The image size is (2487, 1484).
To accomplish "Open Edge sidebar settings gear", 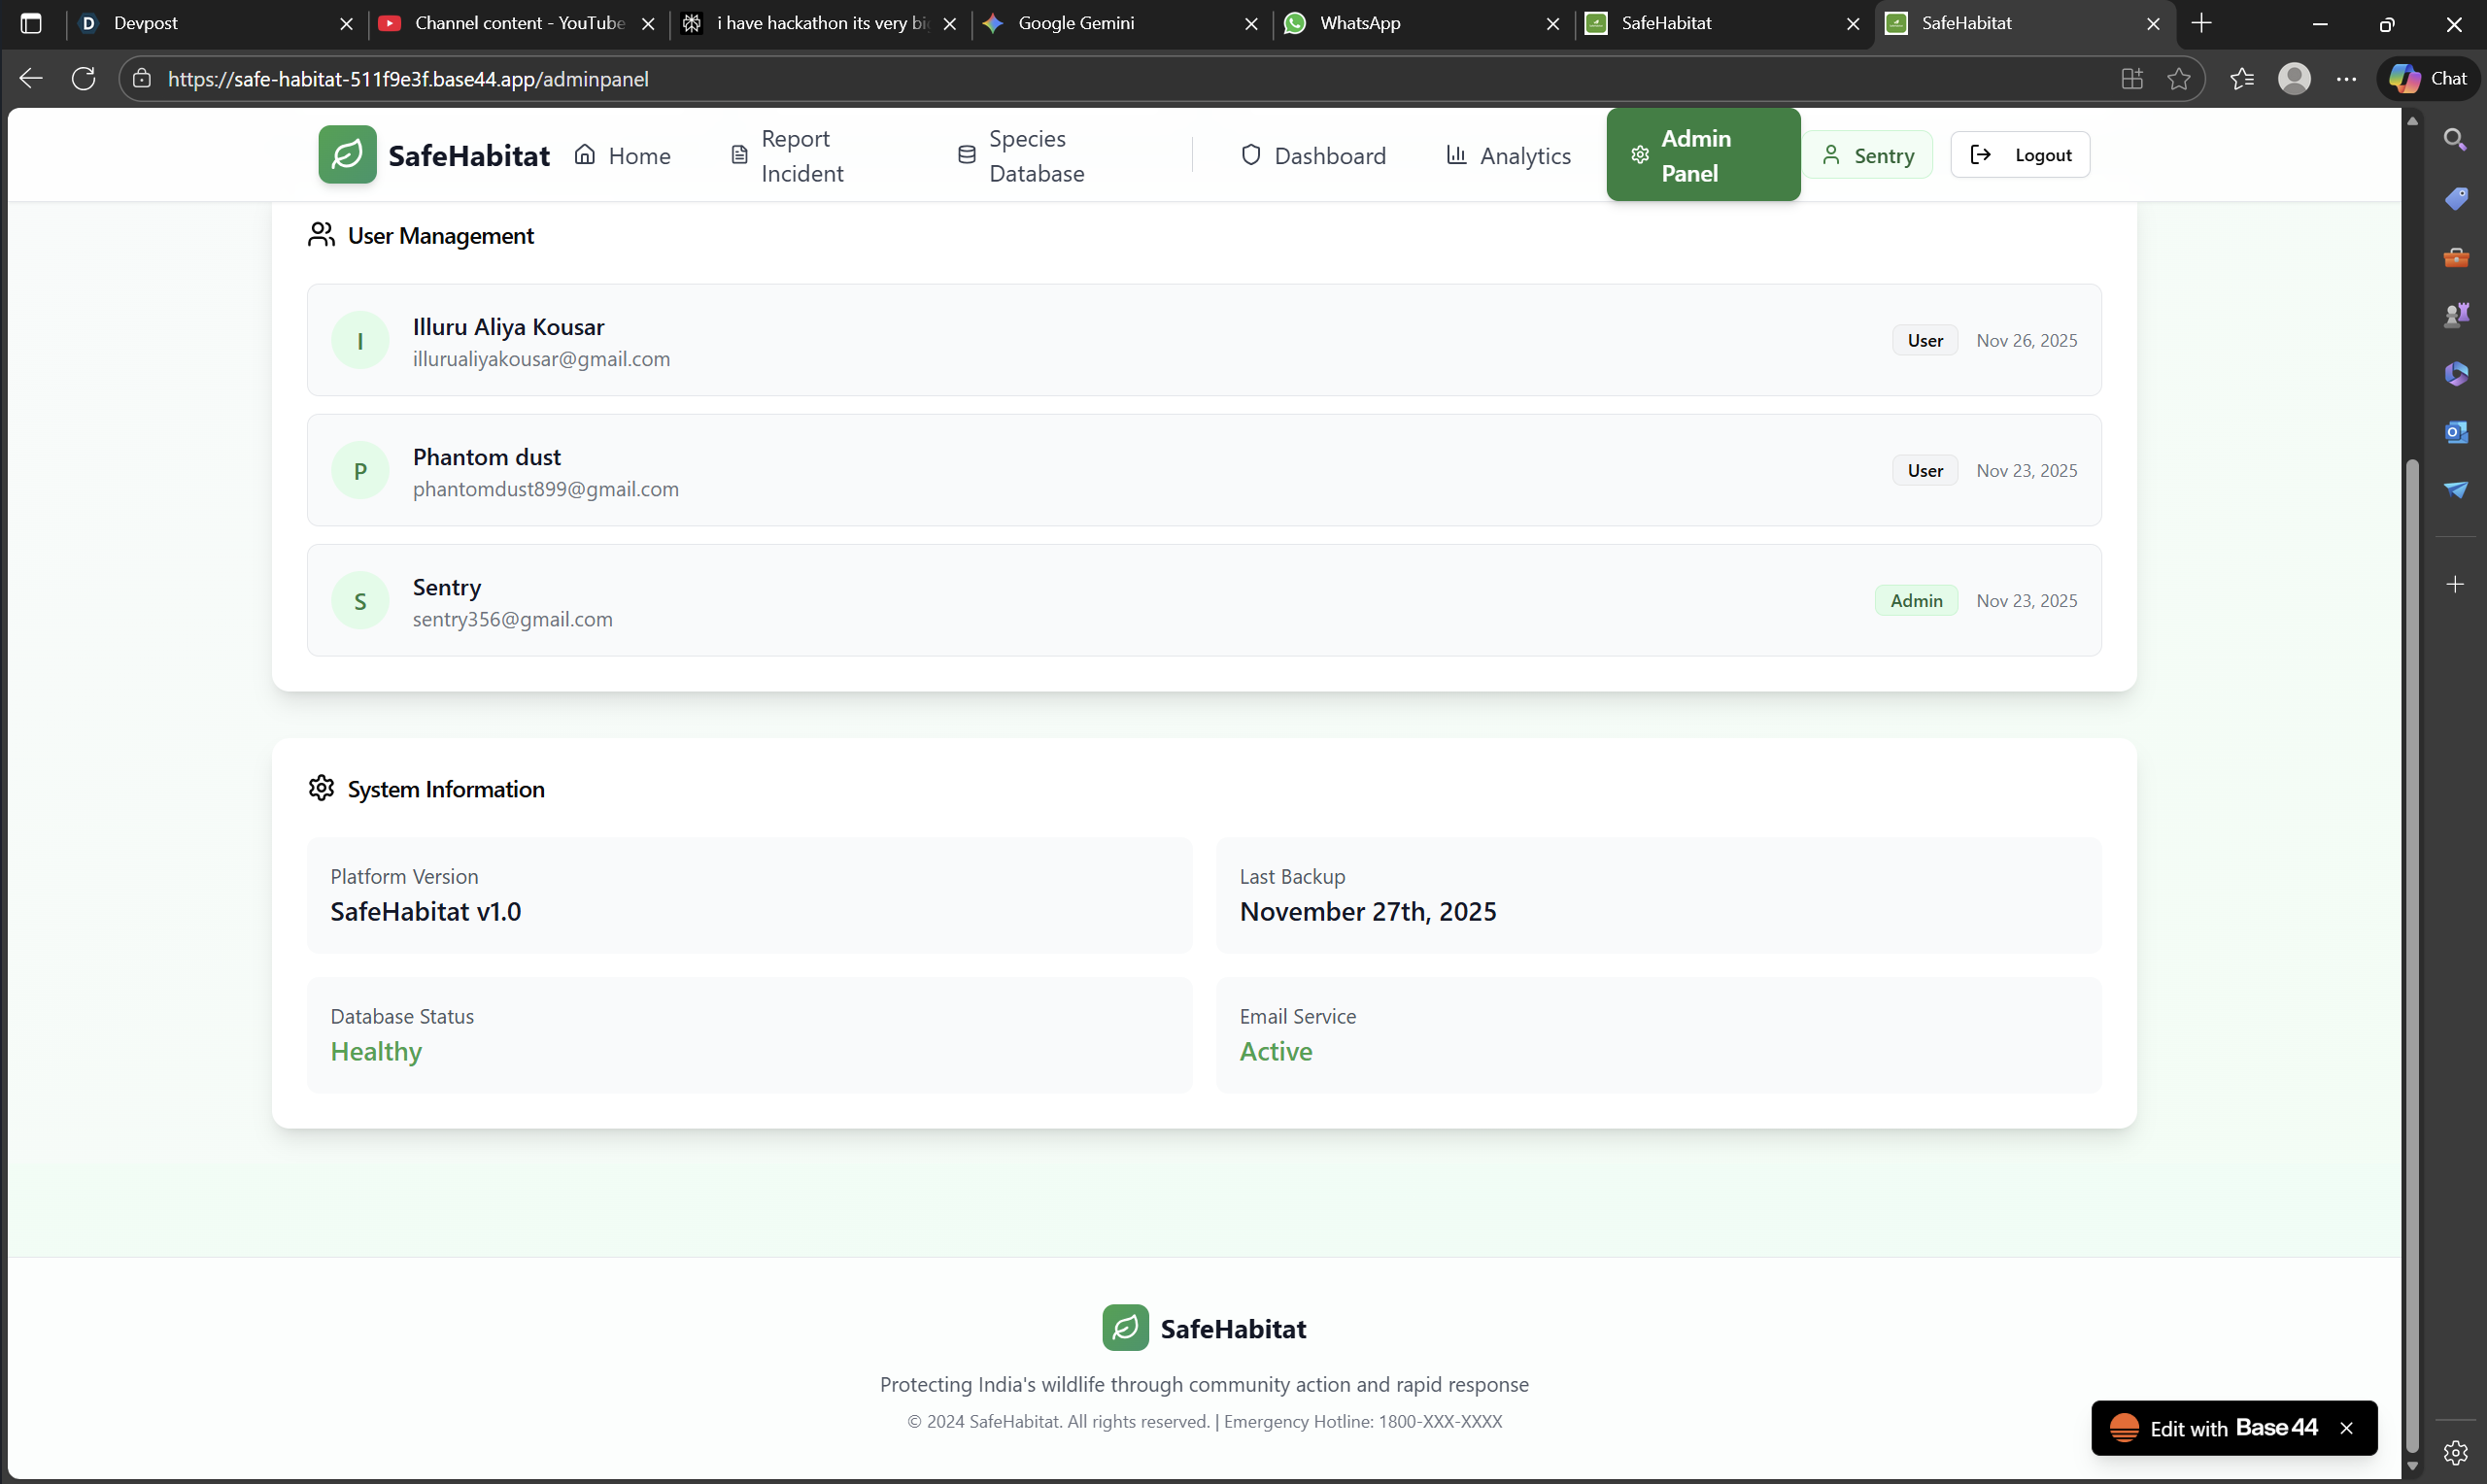I will click(x=2455, y=1452).
